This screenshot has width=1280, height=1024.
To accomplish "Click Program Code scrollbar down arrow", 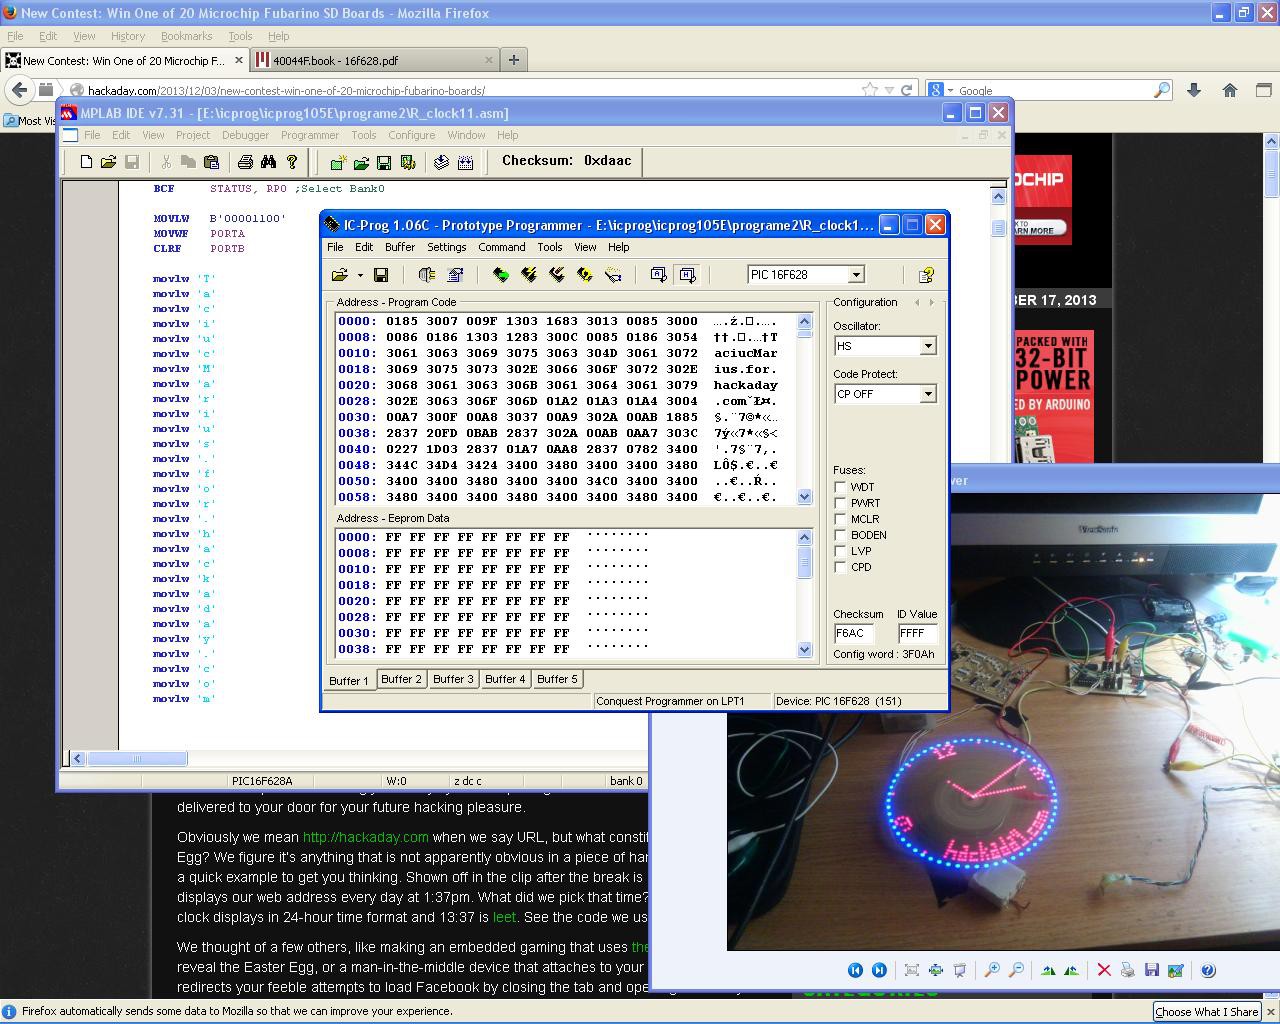I will pyautogui.click(x=805, y=497).
